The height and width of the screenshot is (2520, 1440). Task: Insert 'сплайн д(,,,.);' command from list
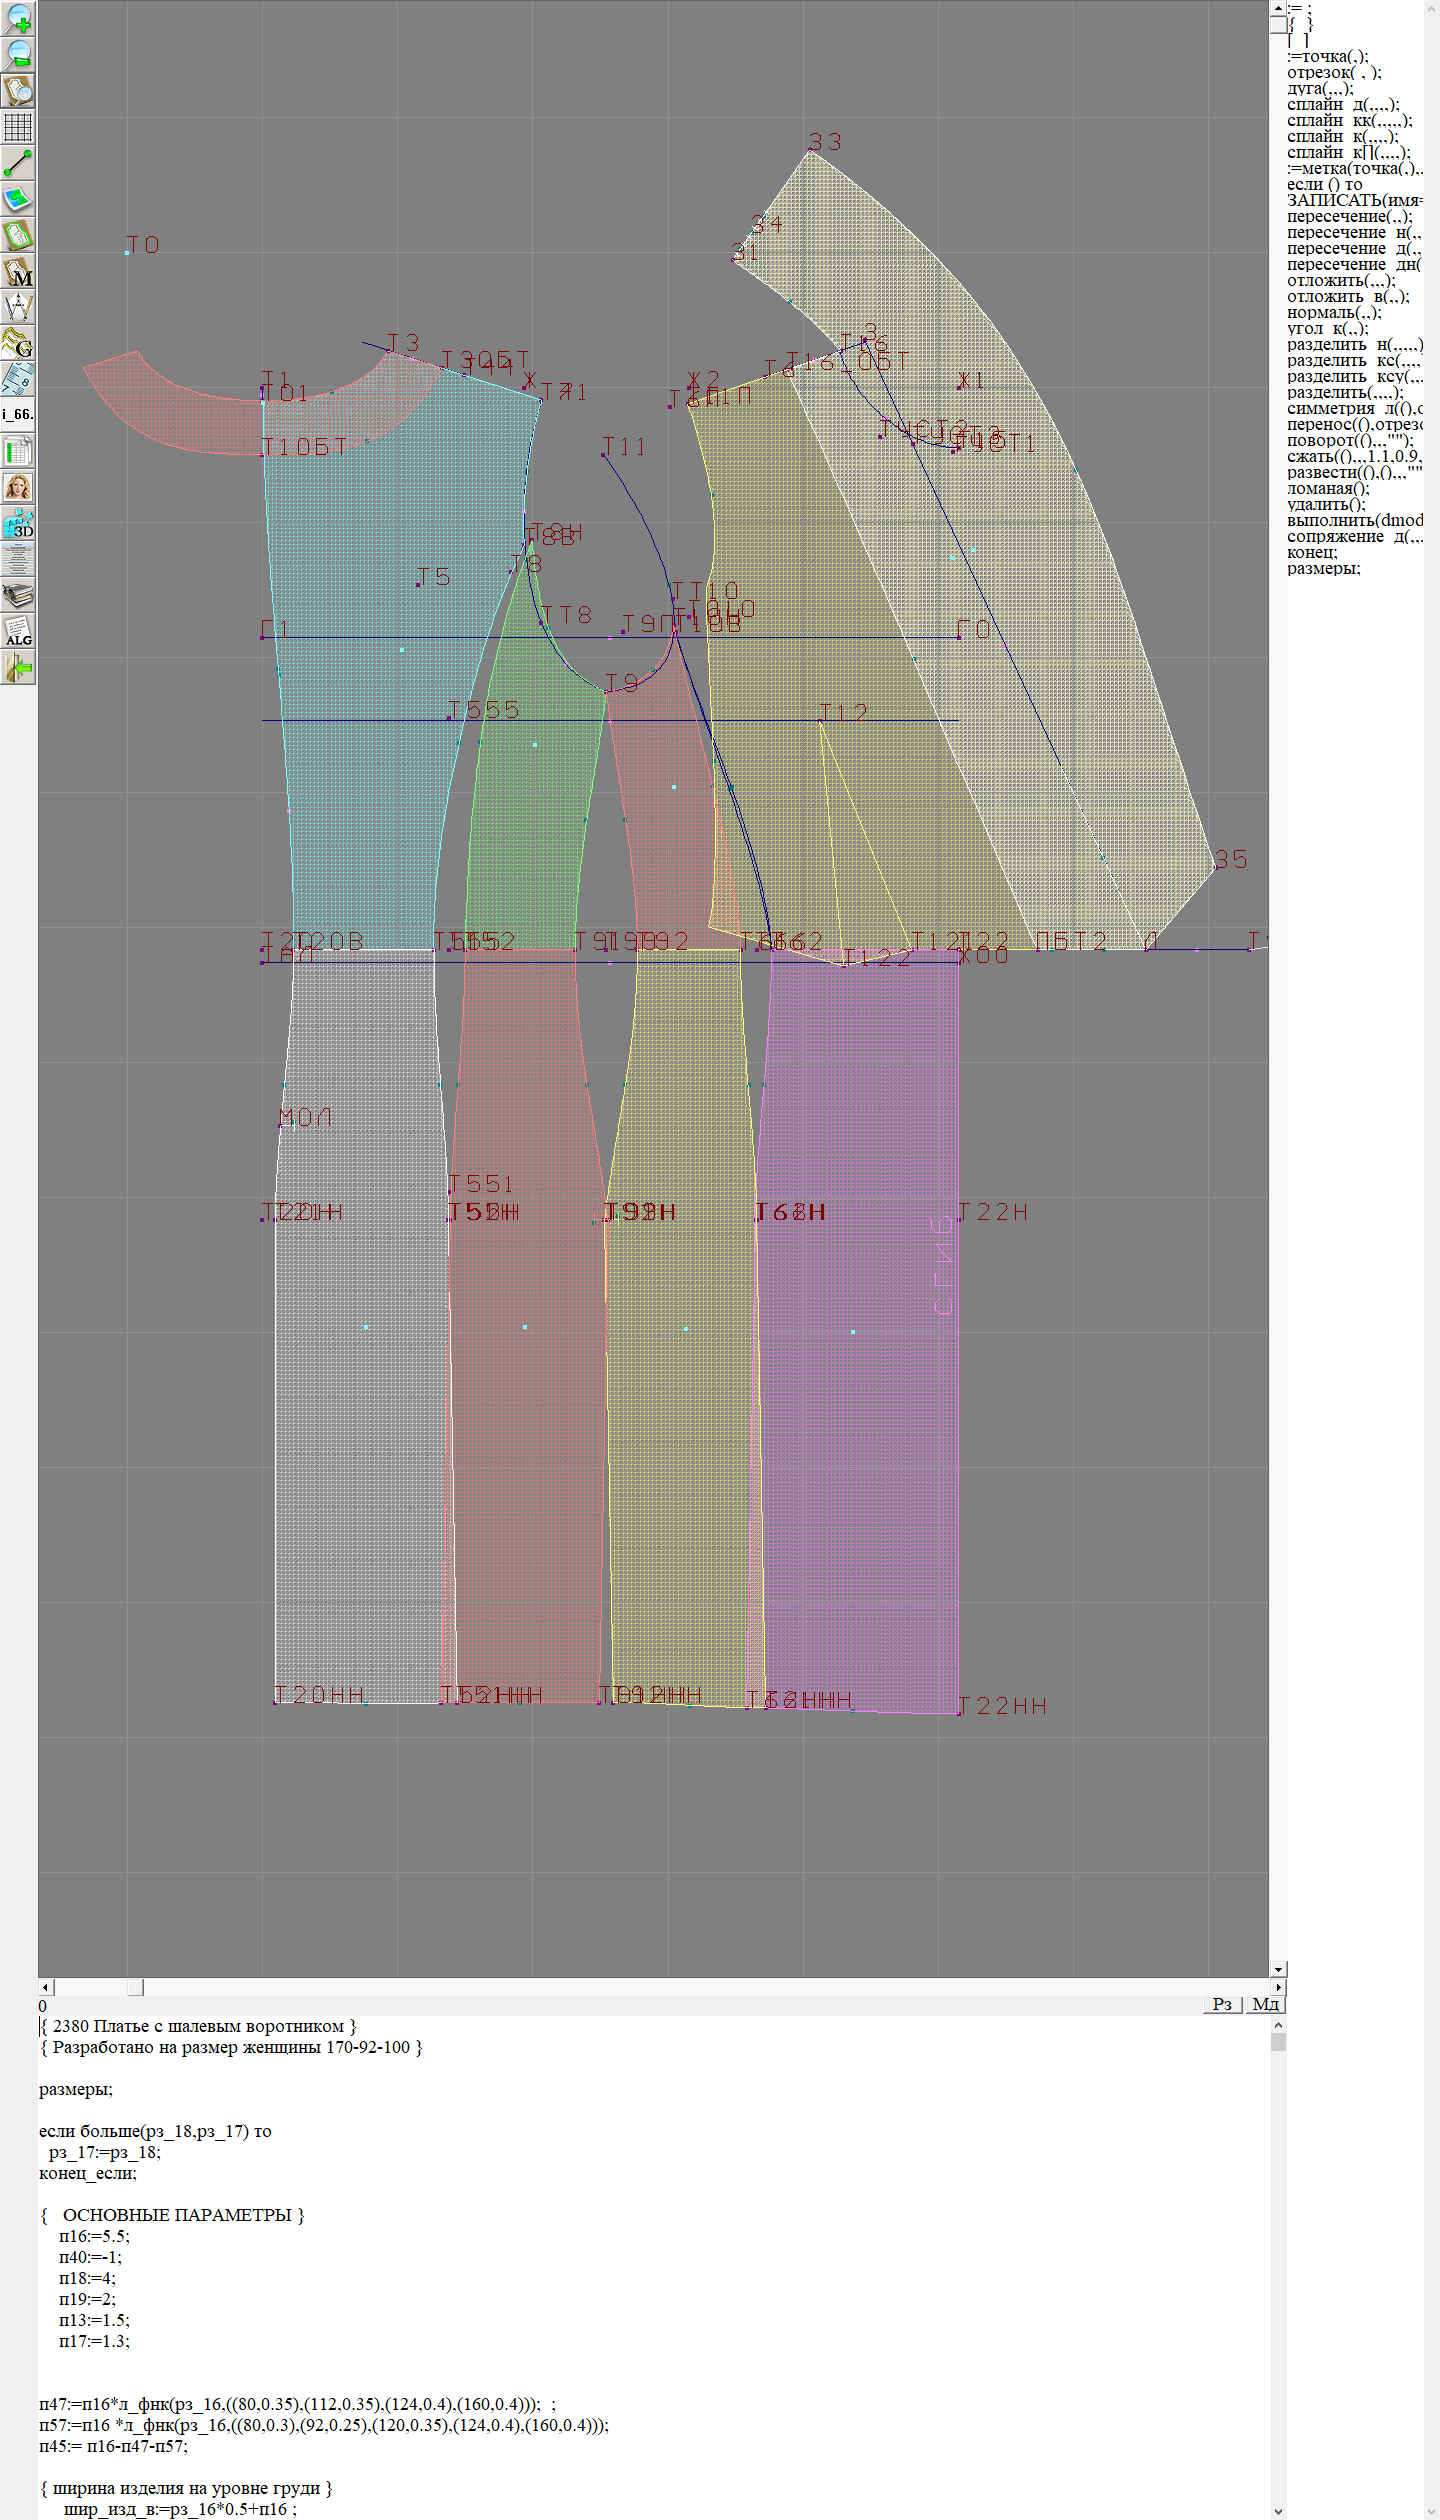coord(1342,105)
